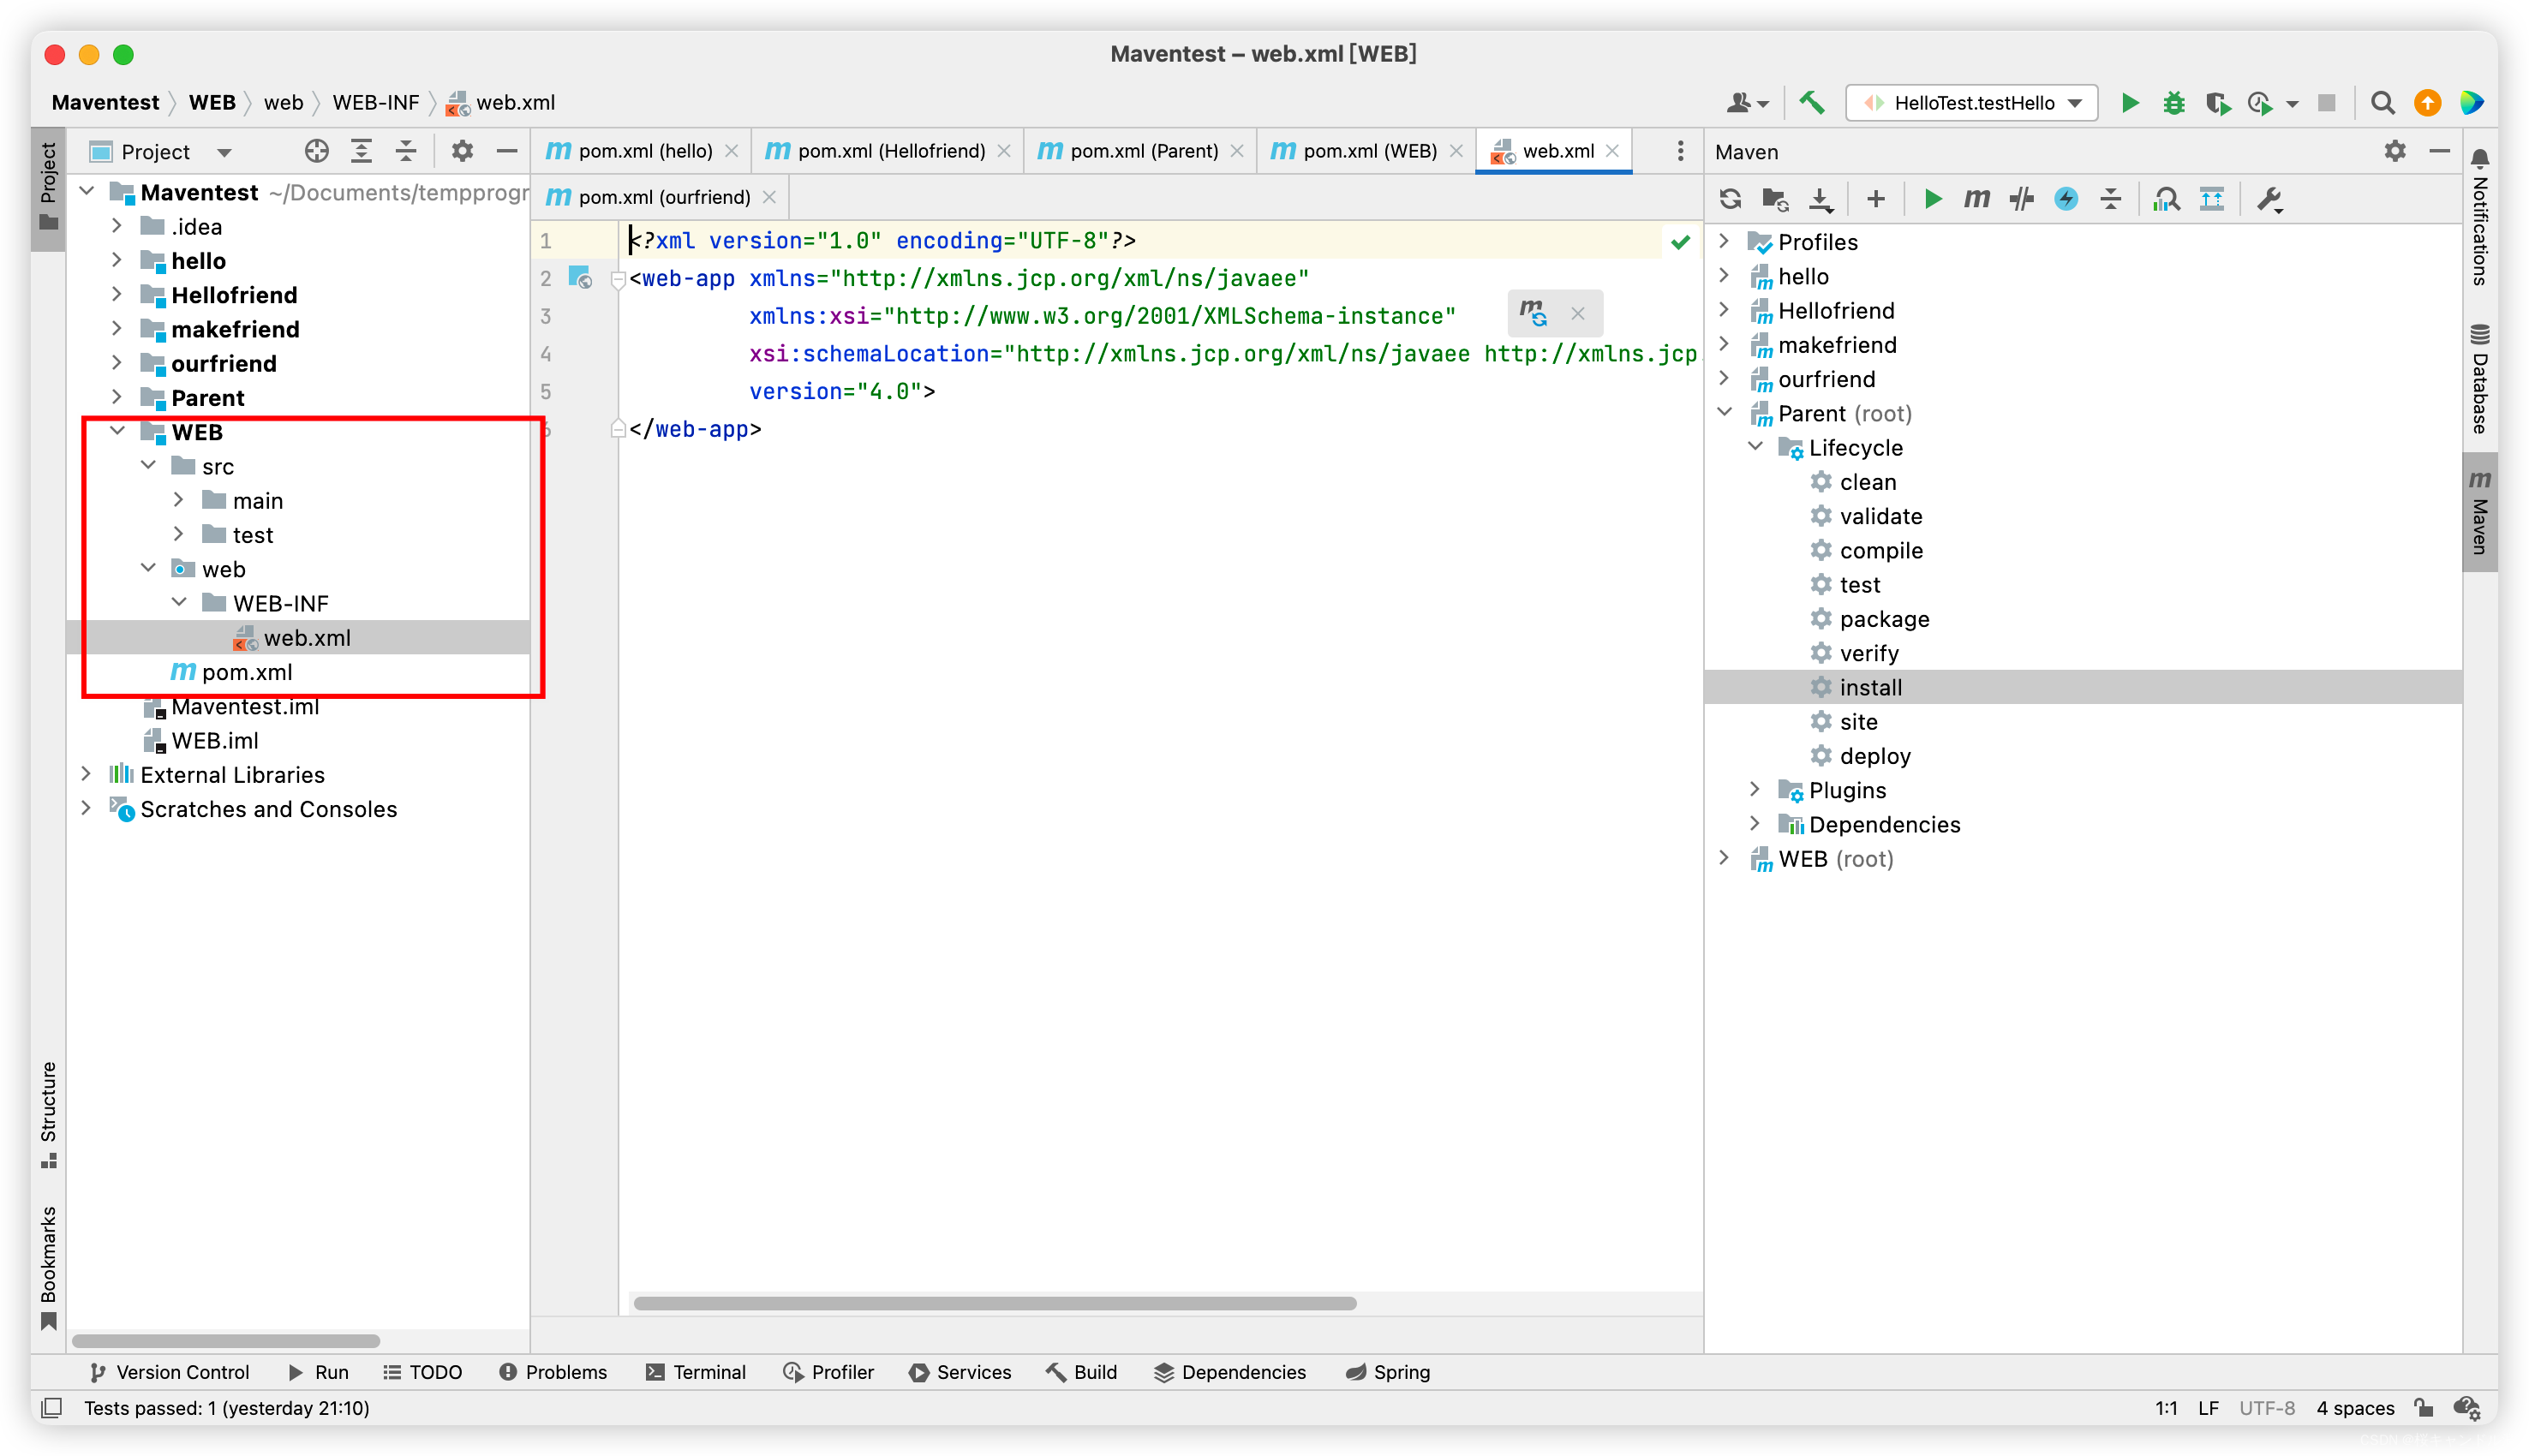This screenshot has width=2529, height=1456.
Task: Expand Profiles node in Maven panel
Action: point(1724,241)
